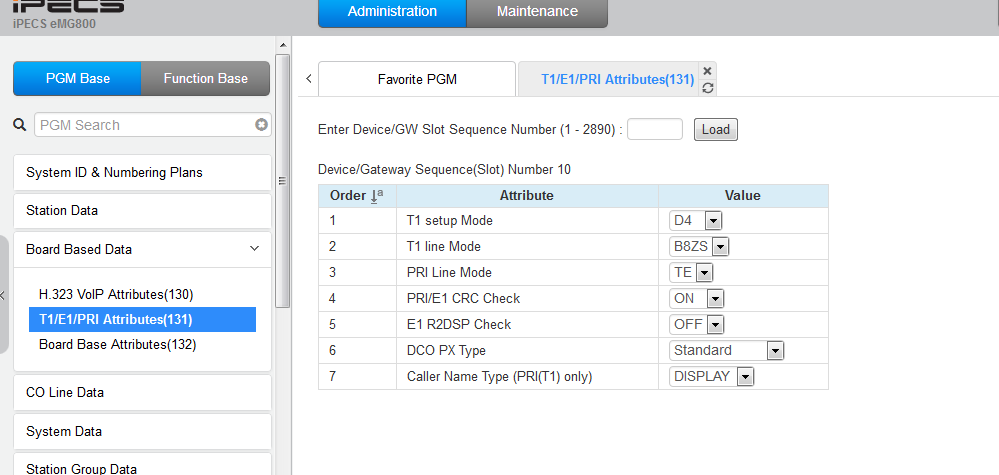999x475 pixels.
Task: Open the Favorite PGM tab
Action: [x=417, y=79]
